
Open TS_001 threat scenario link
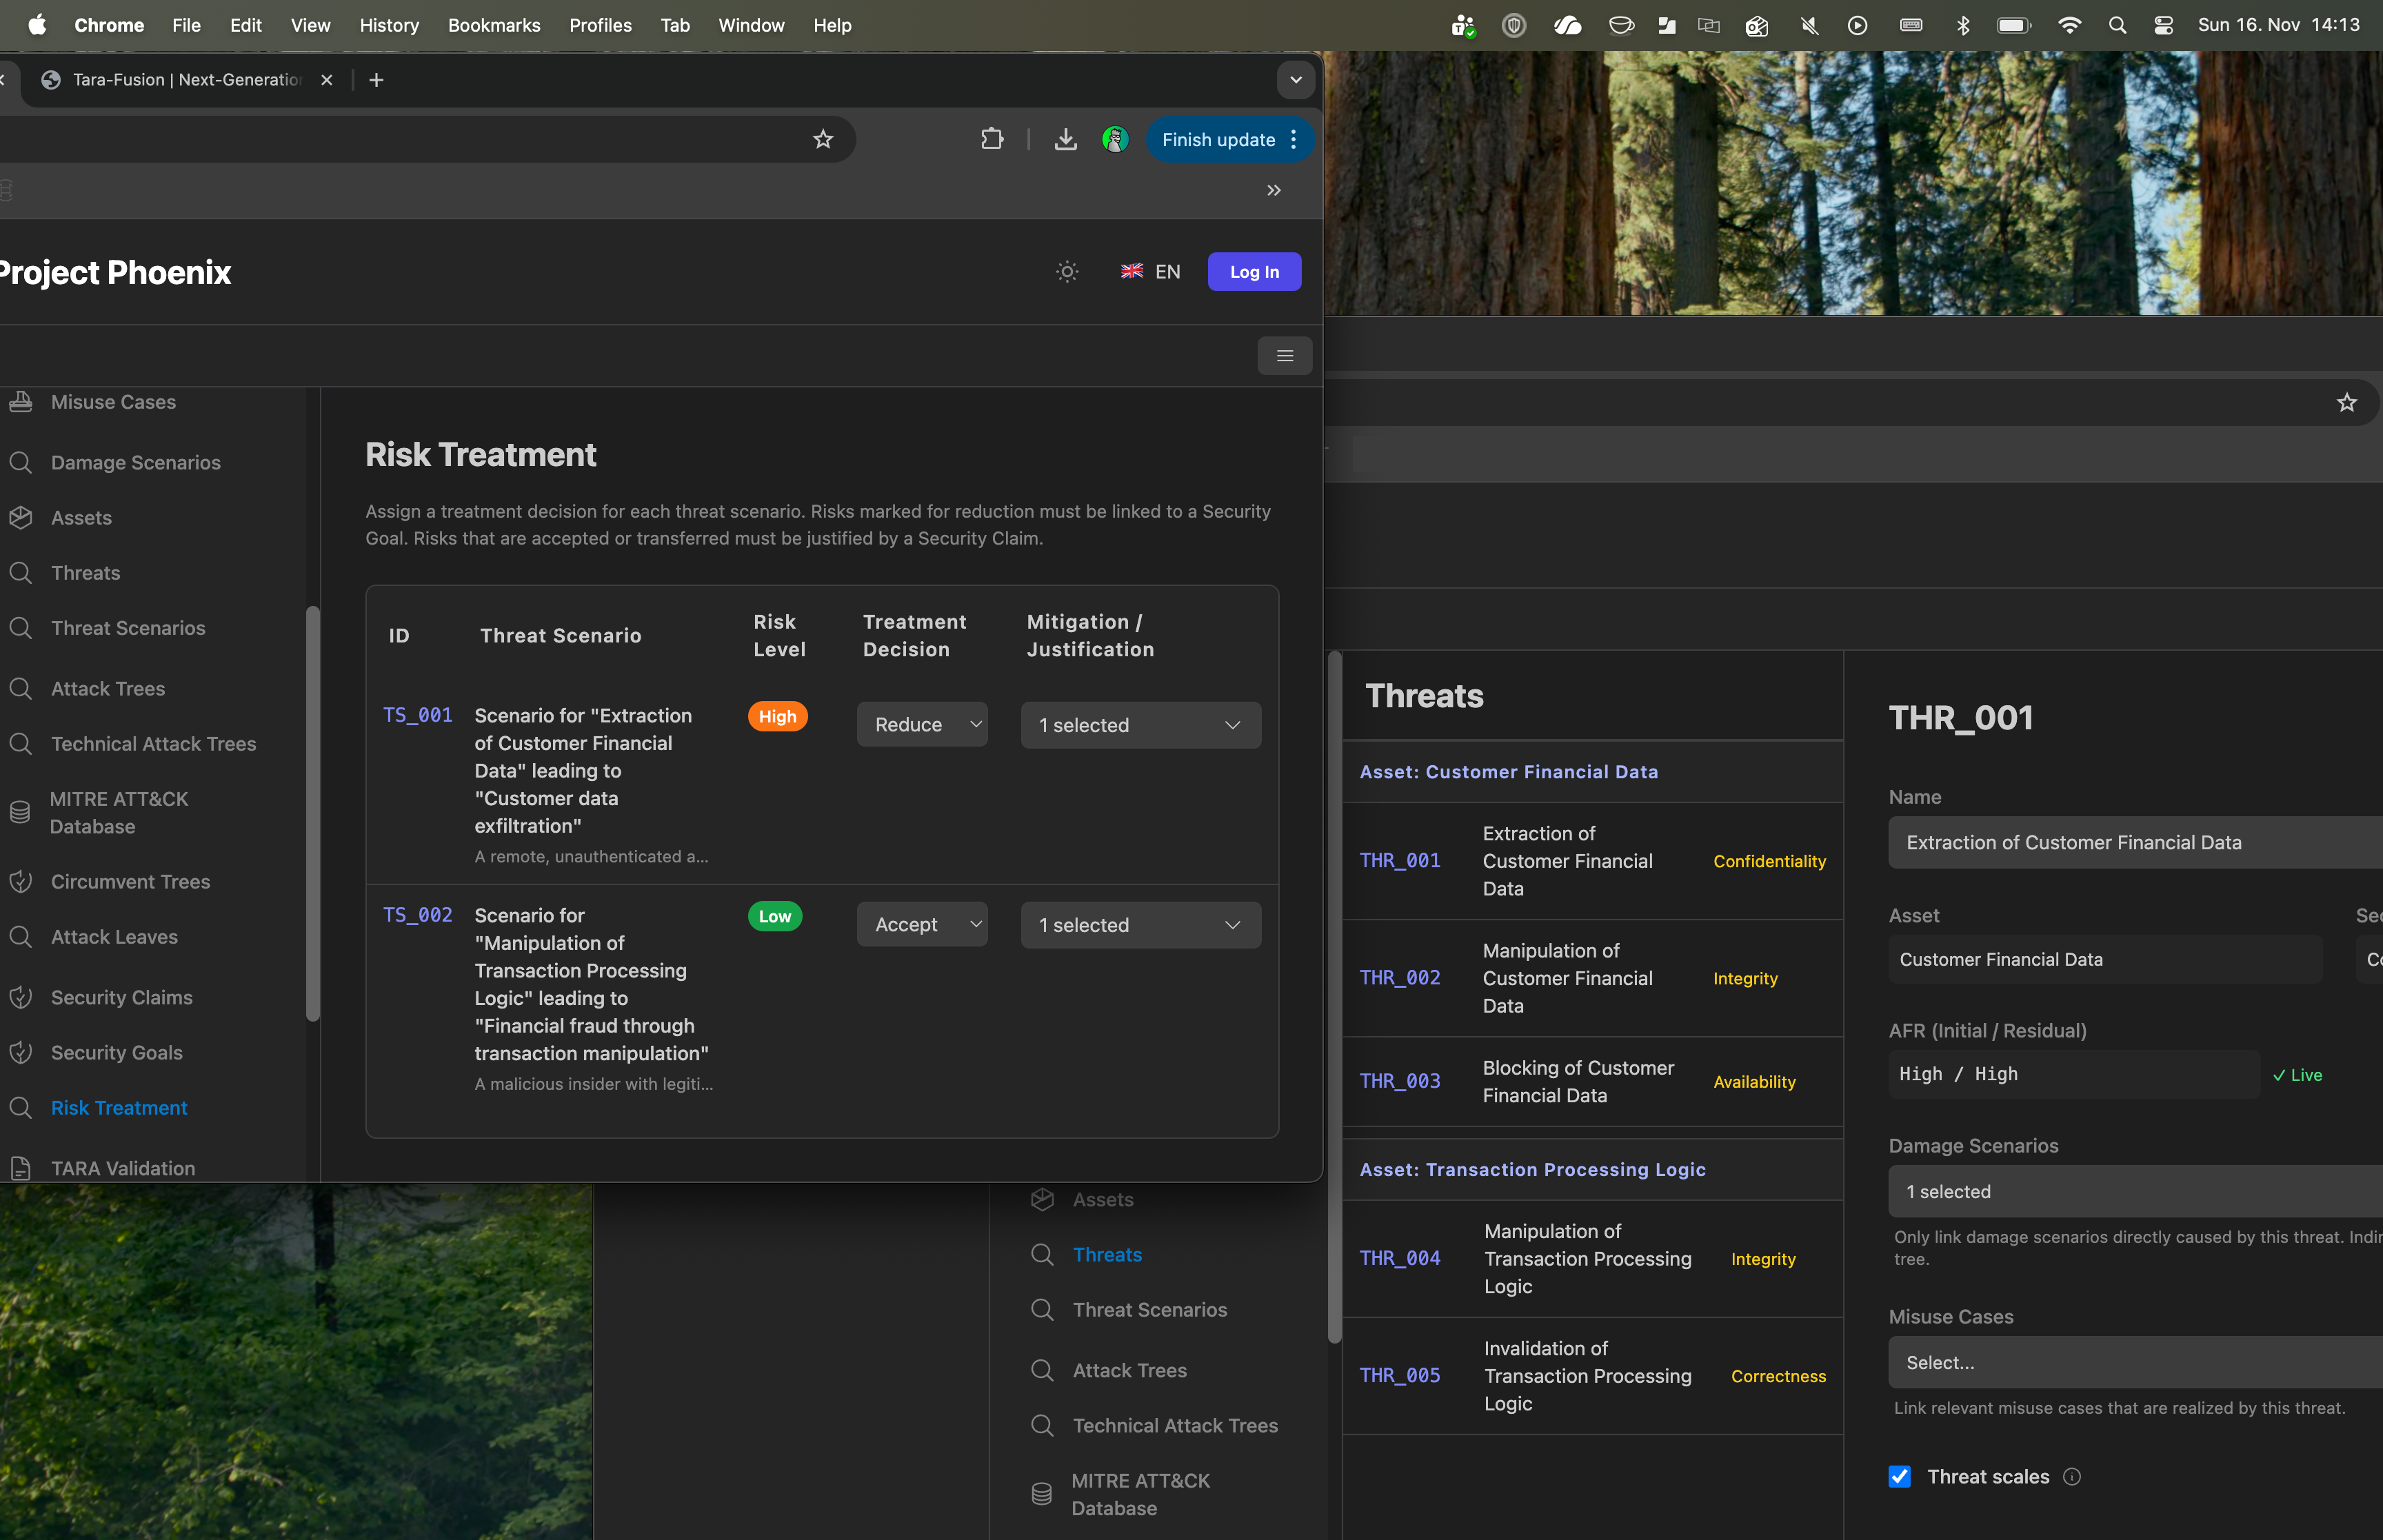(x=417, y=715)
